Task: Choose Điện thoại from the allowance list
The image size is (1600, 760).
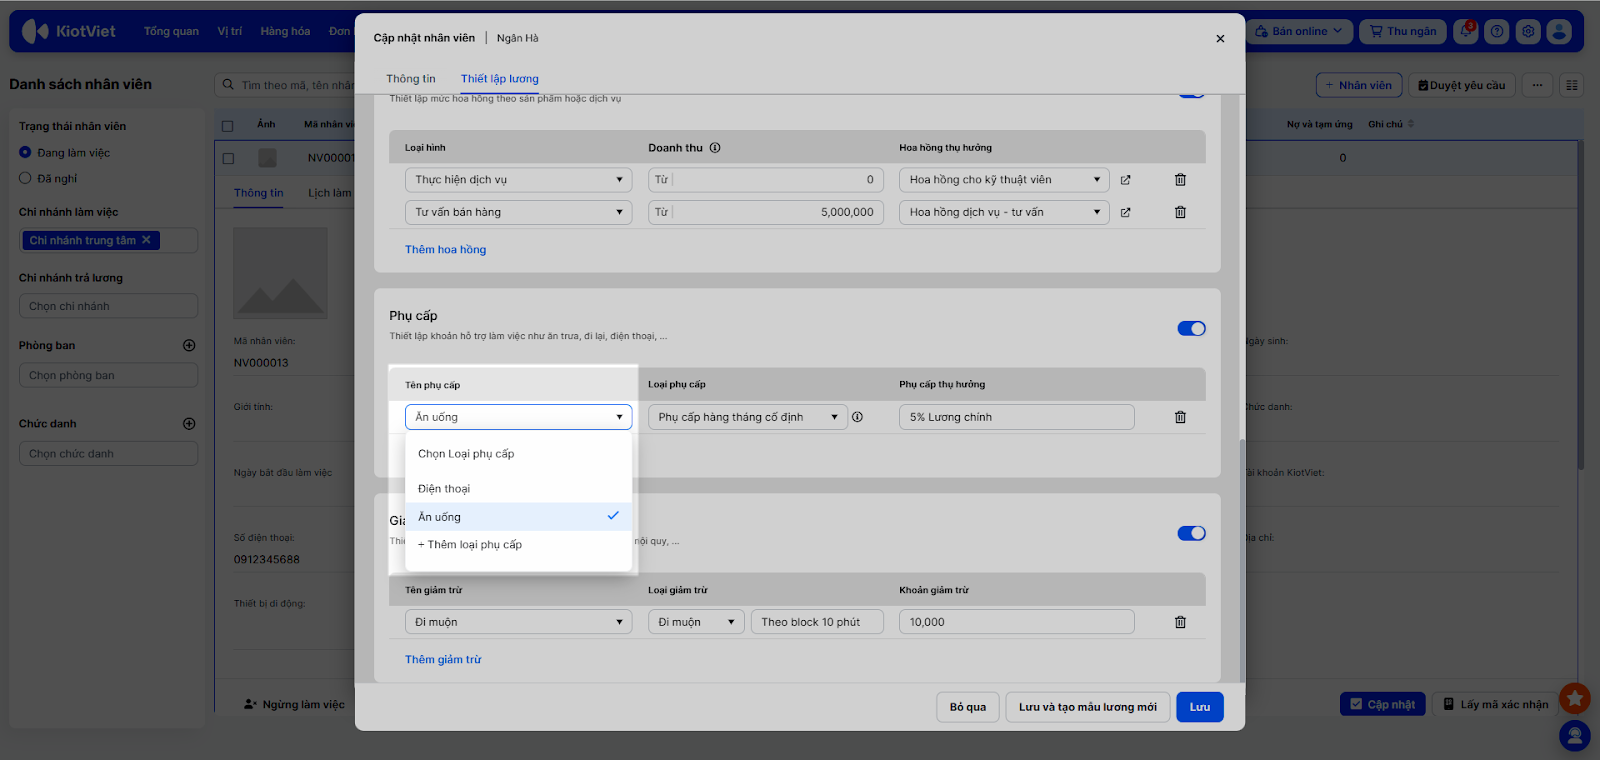Action: (444, 489)
